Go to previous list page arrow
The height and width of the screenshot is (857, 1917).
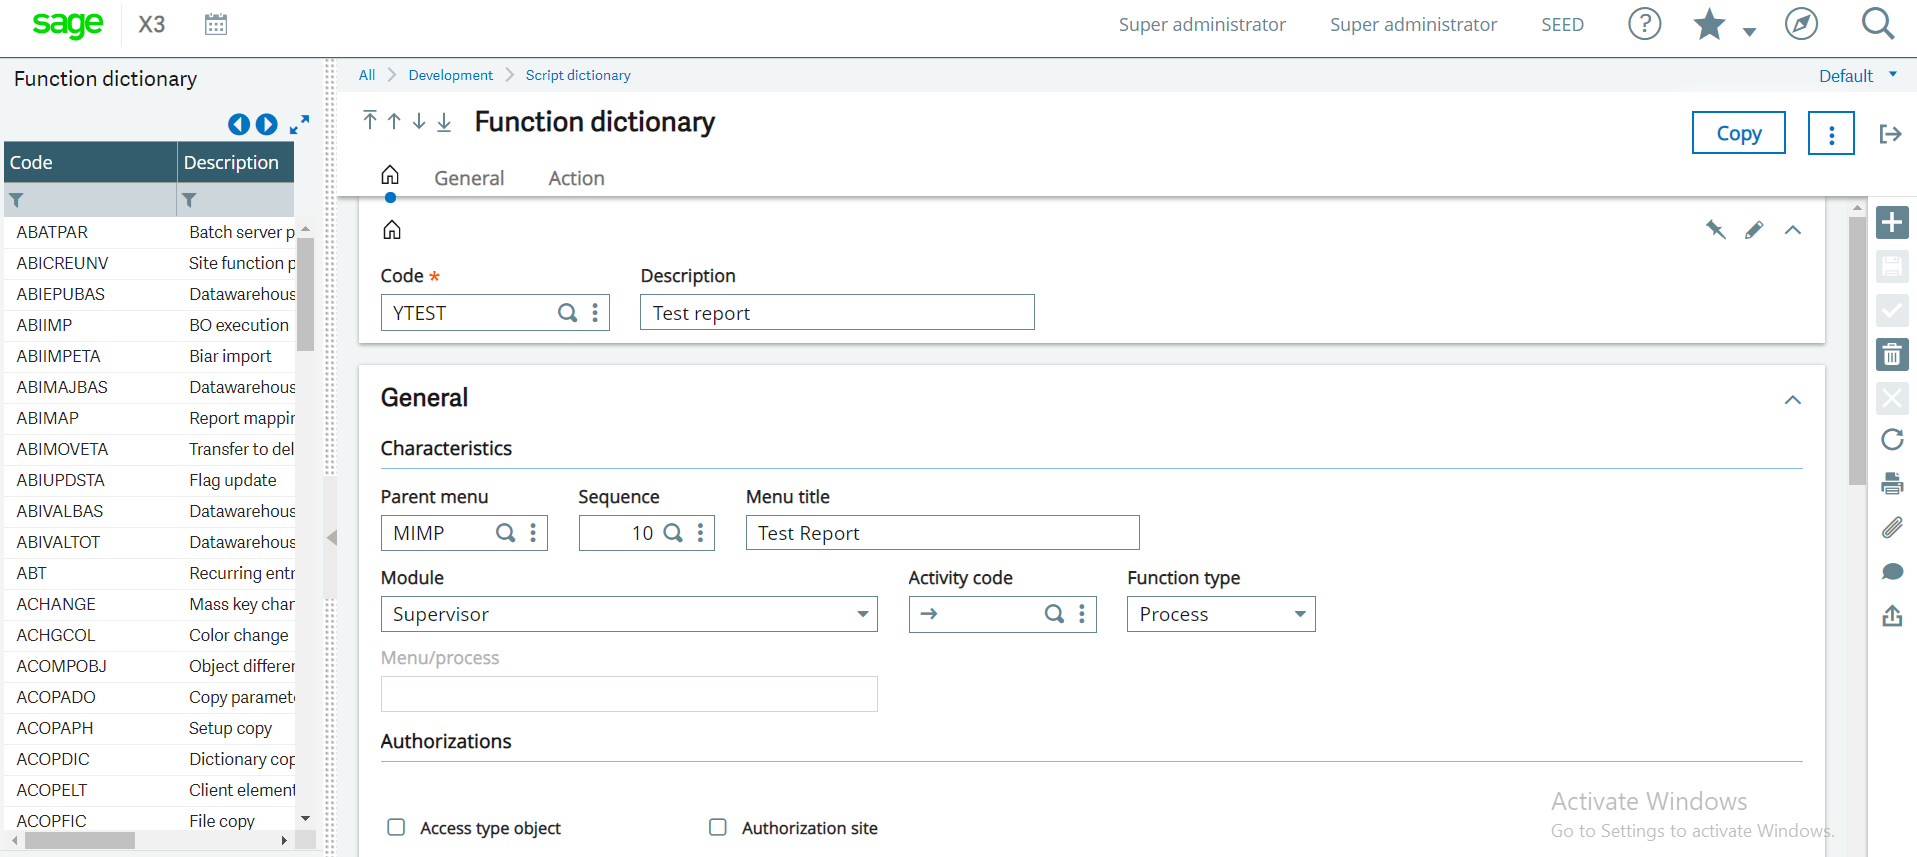point(238,124)
